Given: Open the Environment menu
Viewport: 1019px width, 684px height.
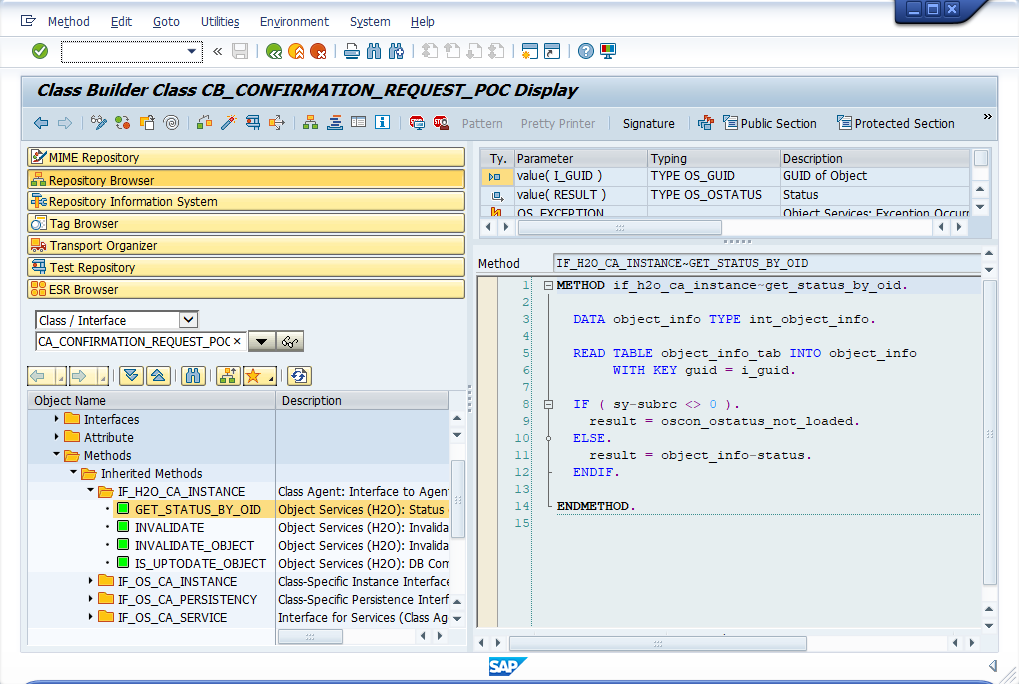Looking at the screenshot, I should point(294,21).
